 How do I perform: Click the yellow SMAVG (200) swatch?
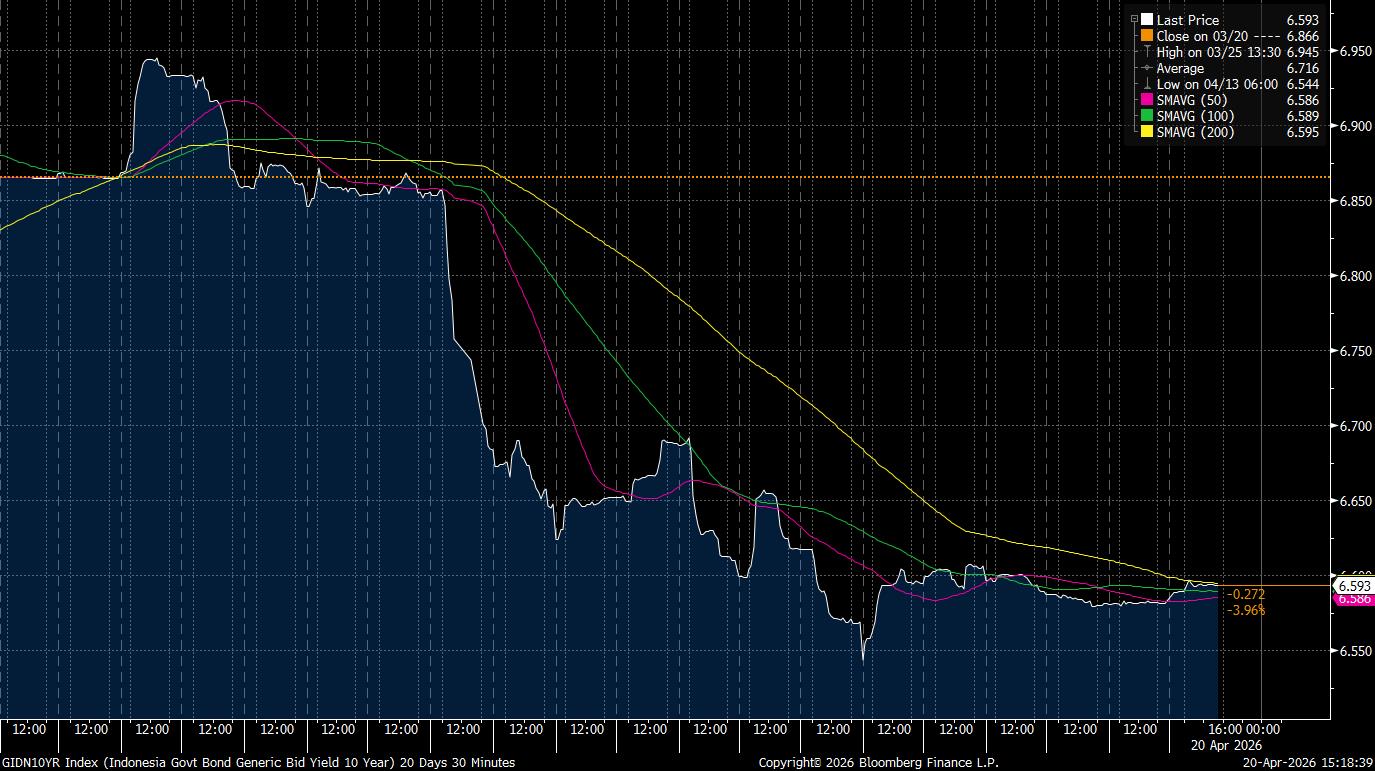click(x=1147, y=132)
